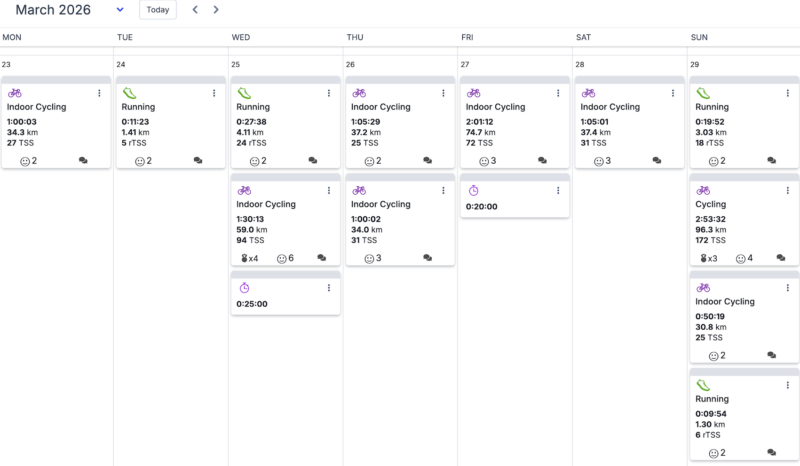
Task: Click the bike icon on Monday's Indoor Cycling
Action: tap(15, 93)
